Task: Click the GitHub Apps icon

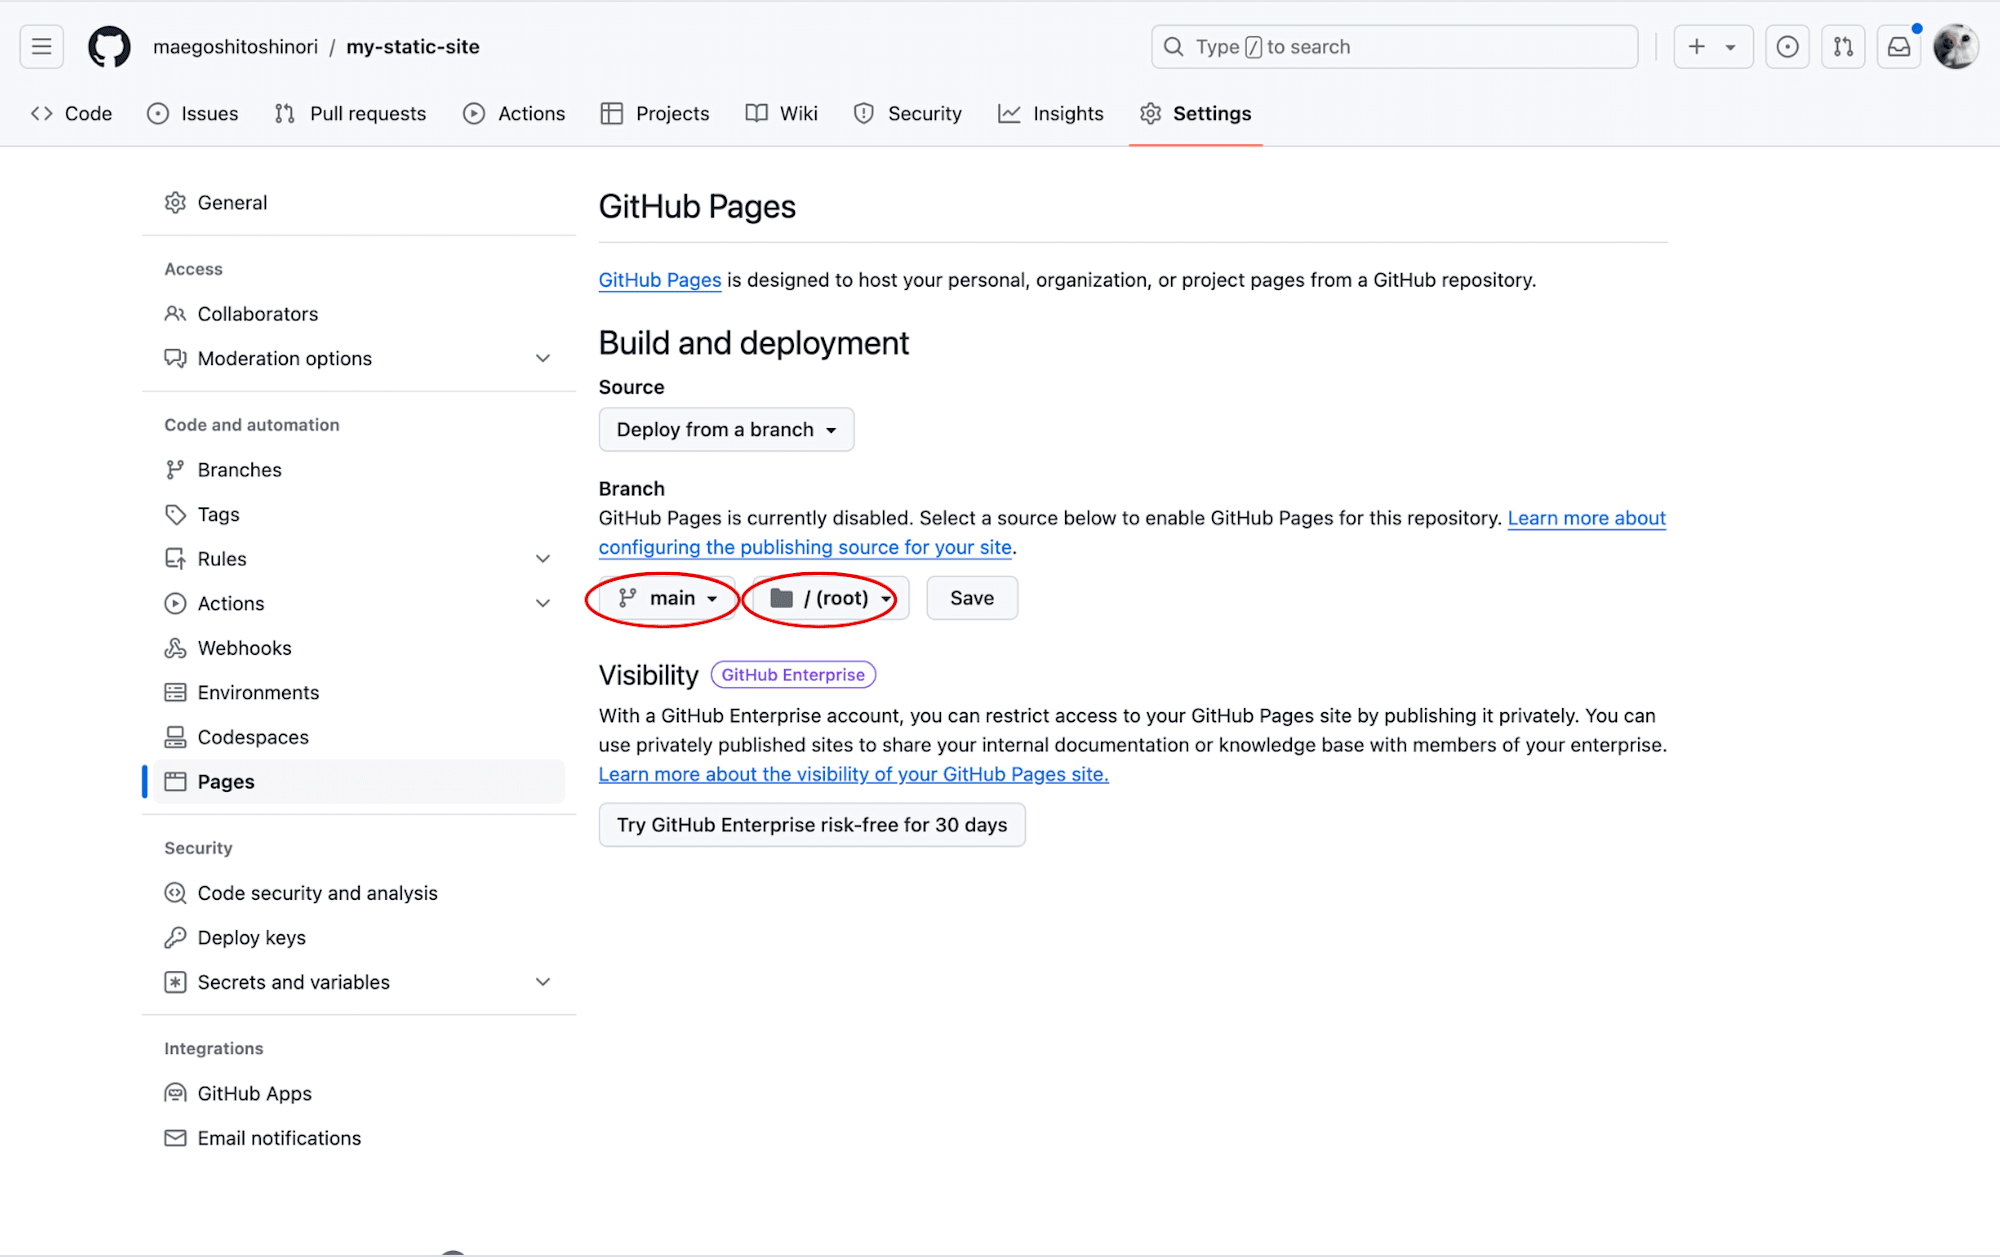Action: 175,1093
